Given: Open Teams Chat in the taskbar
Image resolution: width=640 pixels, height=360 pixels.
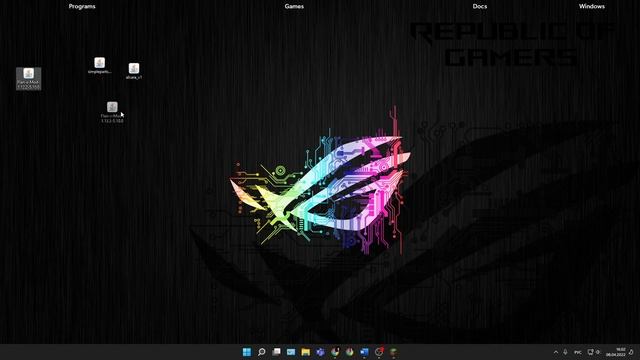Looking at the screenshot, I should (320, 352).
